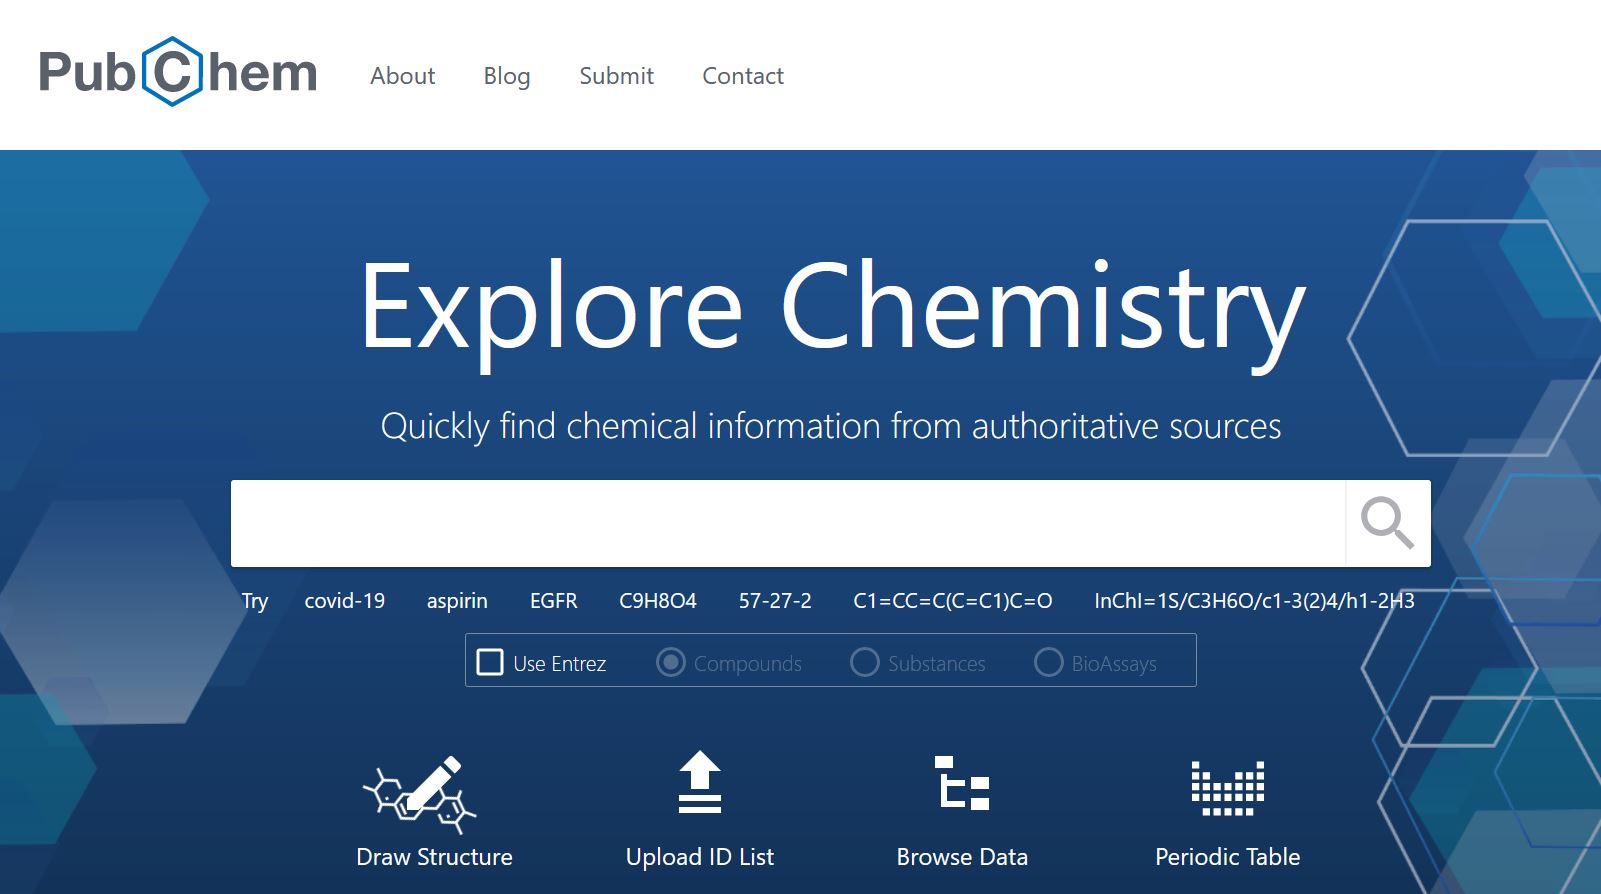Focus the main chemical search field
The height and width of the screenshot is (894, 1601).
coord(788,523)
